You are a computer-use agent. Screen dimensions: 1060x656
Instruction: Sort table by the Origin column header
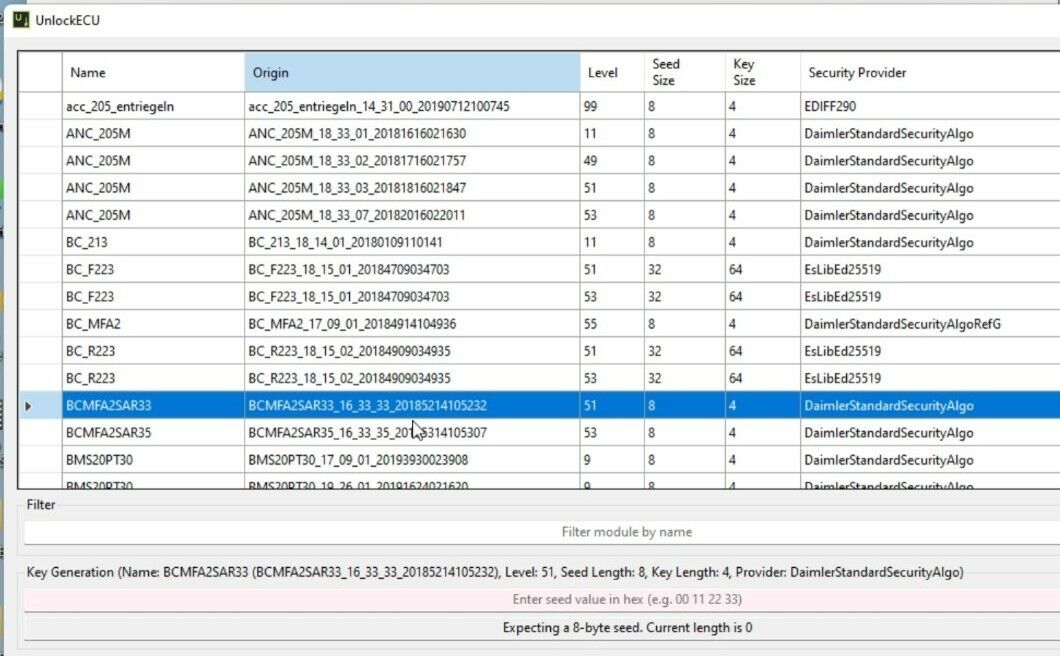[411, 73]
